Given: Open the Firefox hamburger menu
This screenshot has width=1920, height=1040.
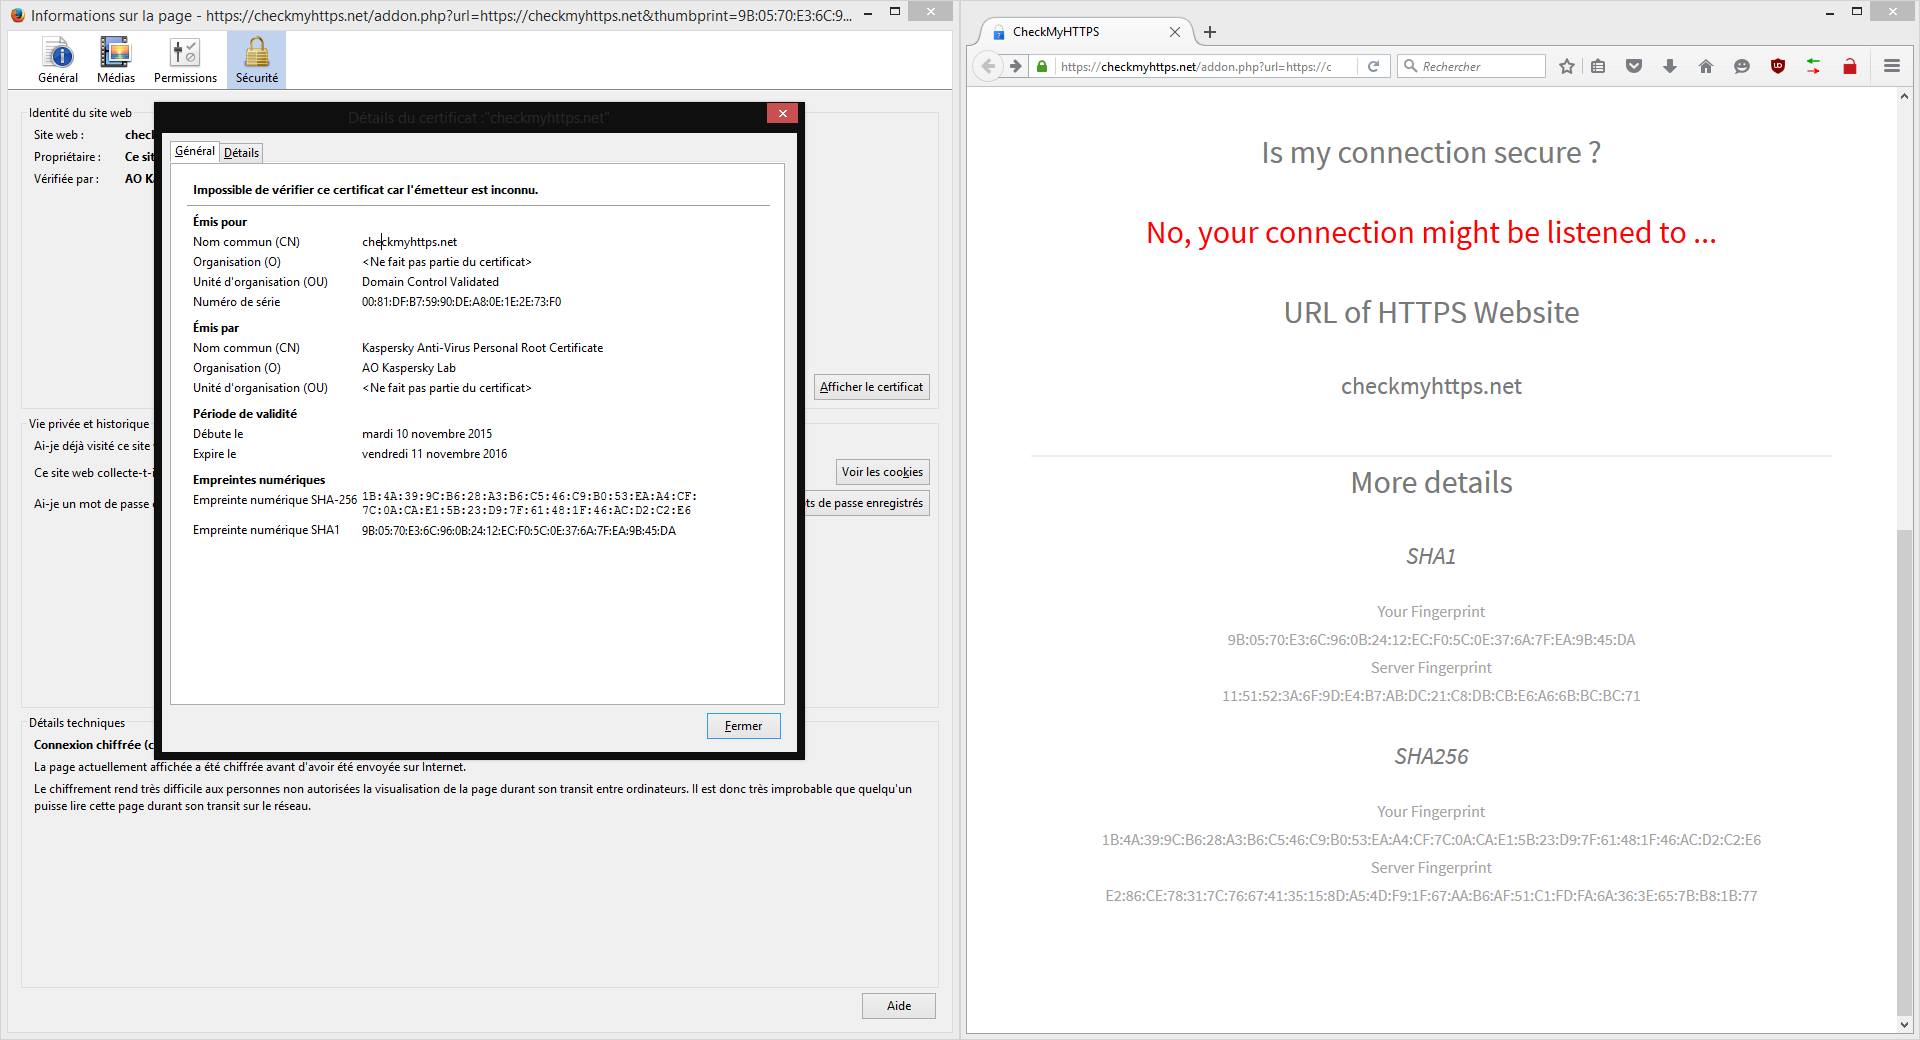Looking at the screenshot, I should tap(1892, 66).
